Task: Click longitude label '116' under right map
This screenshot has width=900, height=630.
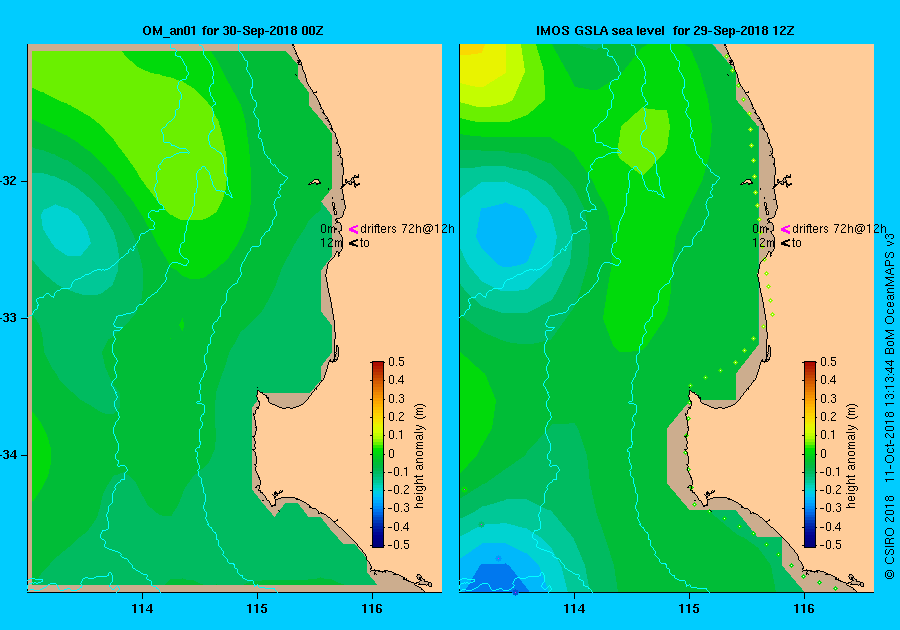Action: (x=804, y=609)
